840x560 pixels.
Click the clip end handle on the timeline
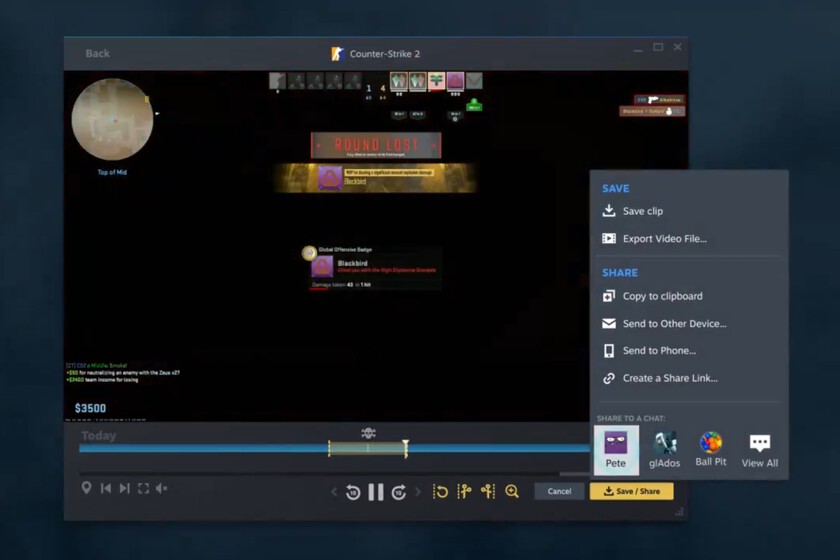(x=406, y=449)
